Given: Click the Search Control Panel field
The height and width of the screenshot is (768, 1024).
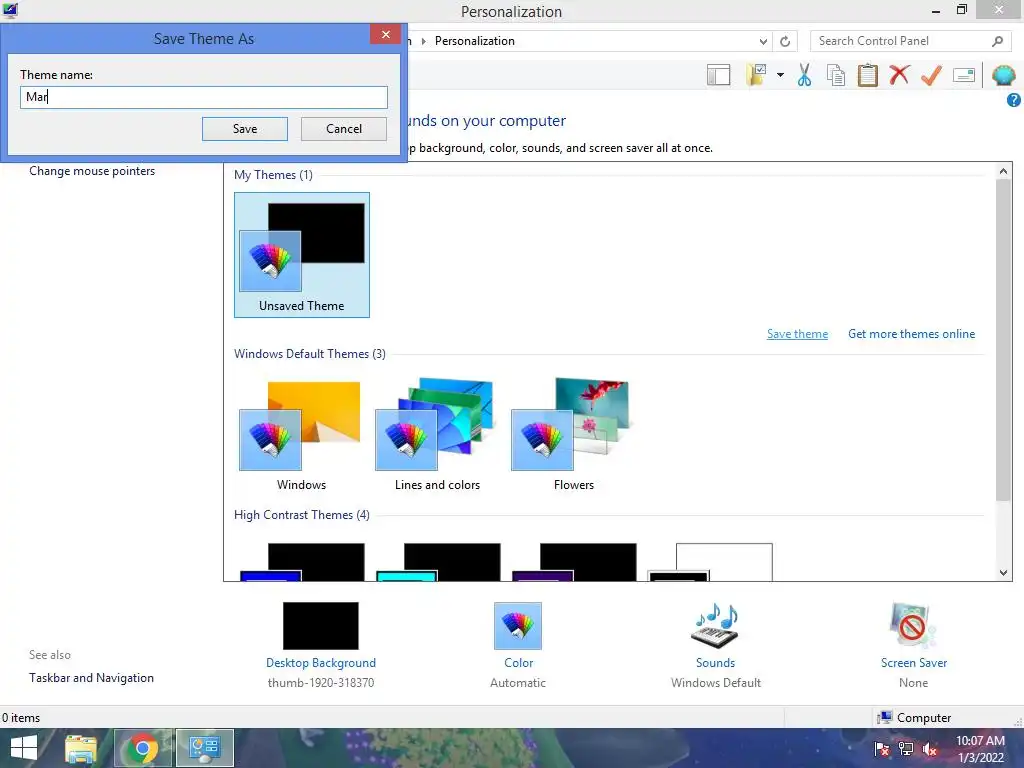Looking at the screenshot, I should click(x=910, y=41).
